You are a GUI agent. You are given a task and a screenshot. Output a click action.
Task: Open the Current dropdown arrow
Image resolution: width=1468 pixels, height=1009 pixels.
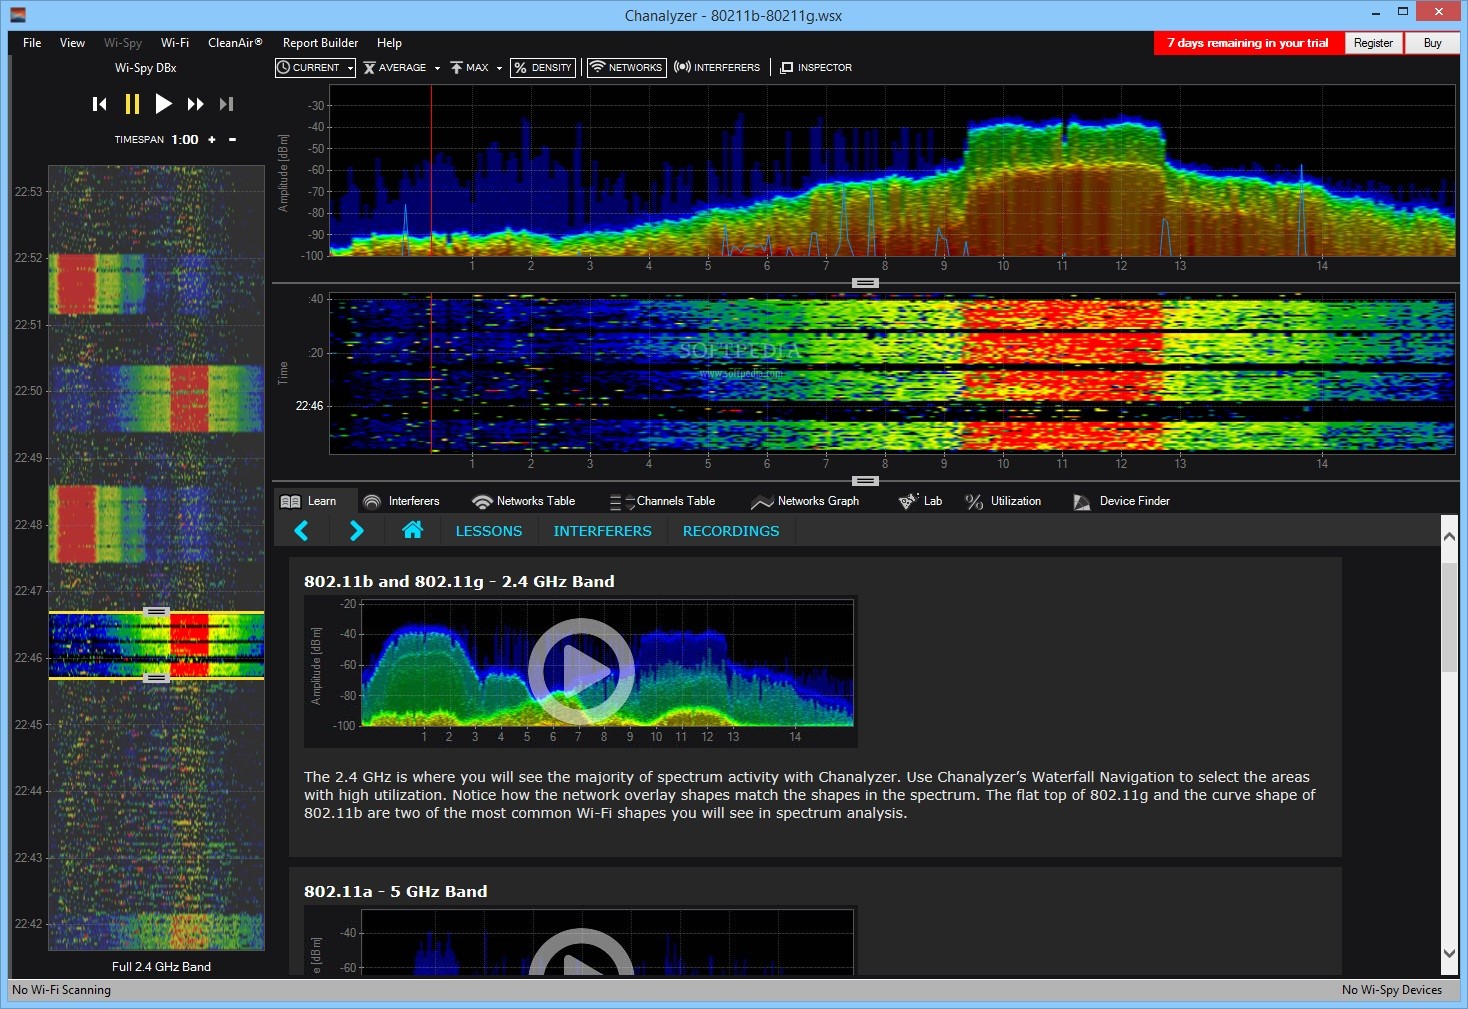(x=350, y=68)
